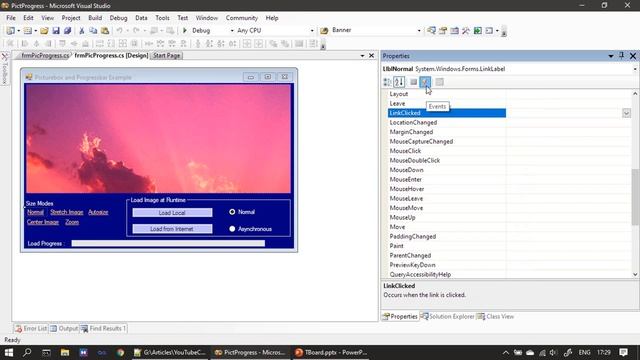Show the Categorized view in Properties
Screen dimensions: 640x360
click(x=387, y=82)
